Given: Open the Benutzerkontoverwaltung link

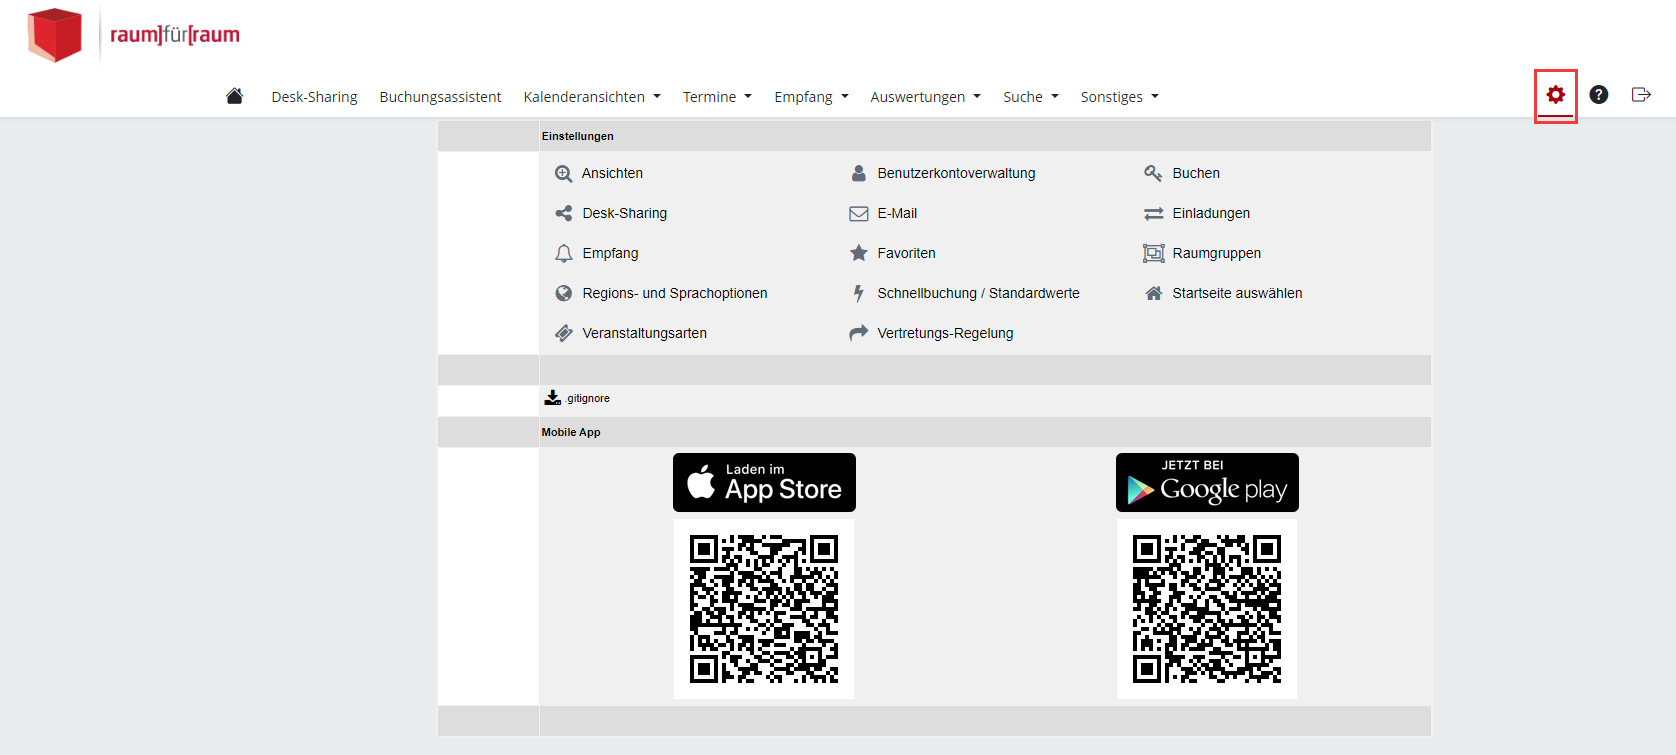Looking at the screenshot, I should point(956,173).
